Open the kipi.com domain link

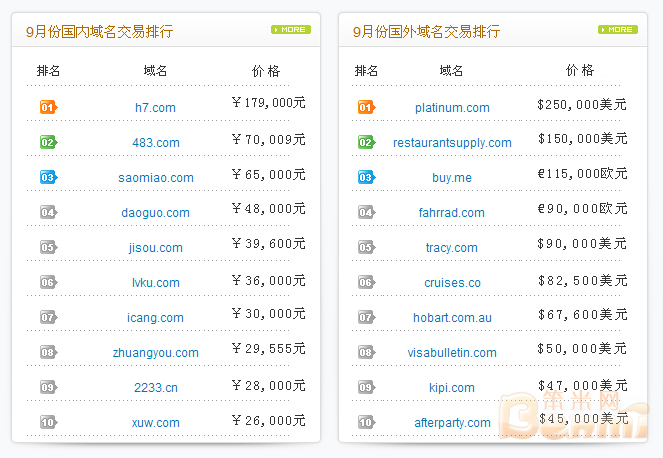point(452,387)
